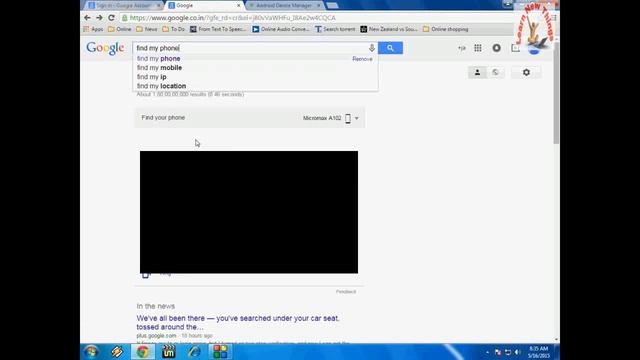640x360 pixels.
Task: Go back with the browser back arrow
Action: [x=87, y=18]
